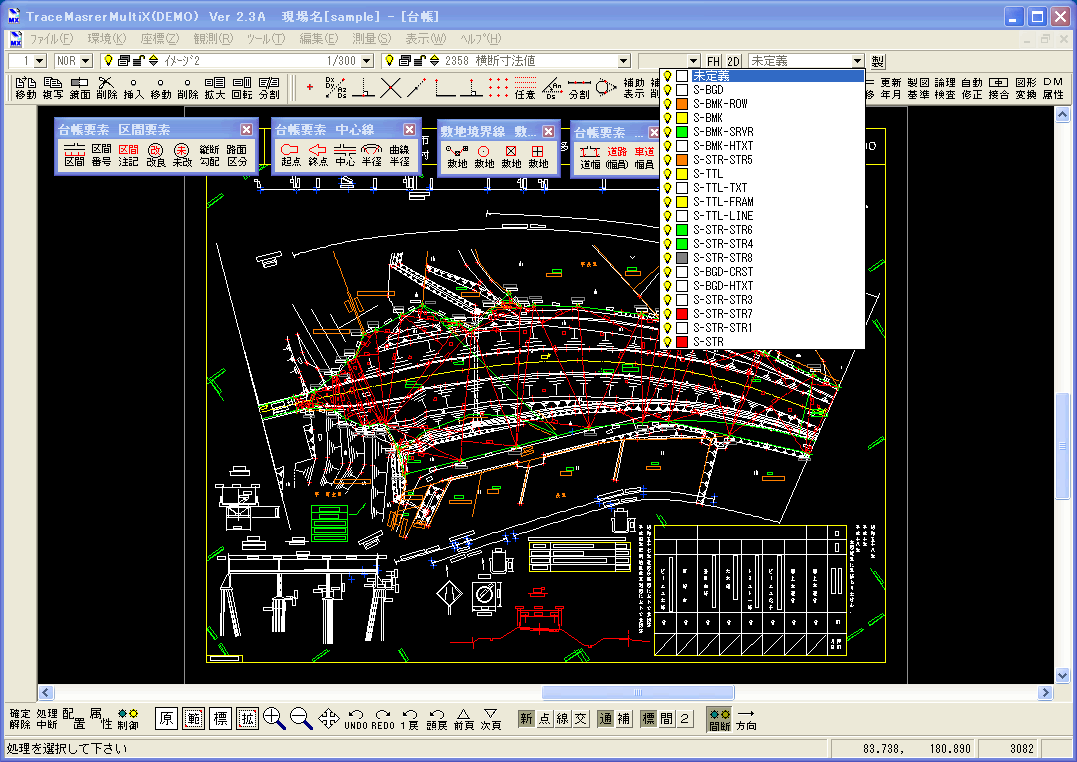
Task: Open the 環境(K) menu
Action: 107,39
